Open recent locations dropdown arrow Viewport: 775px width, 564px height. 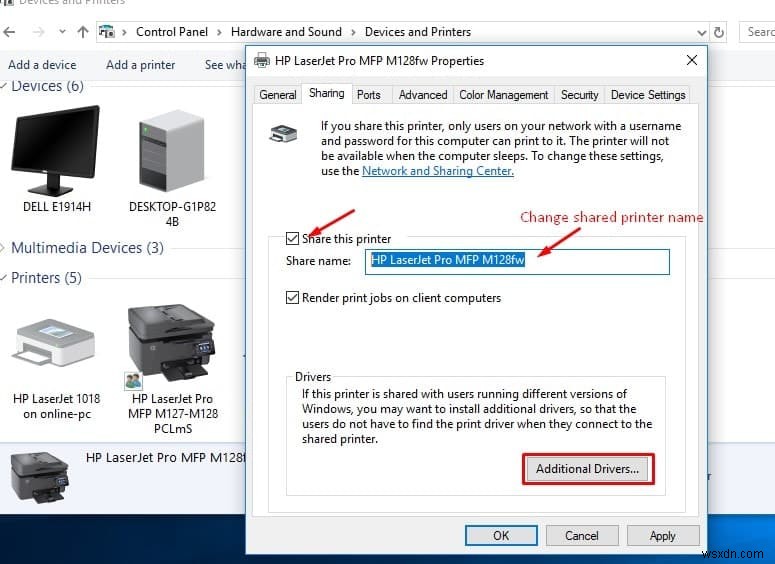click(62, 32)
